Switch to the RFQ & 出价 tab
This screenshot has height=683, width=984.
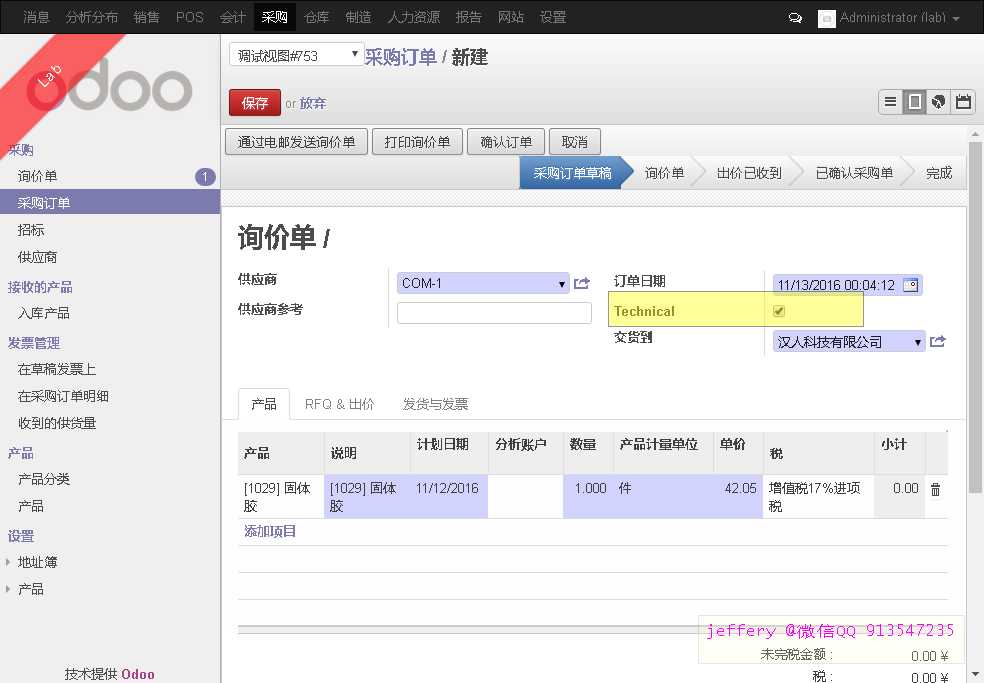339,404
